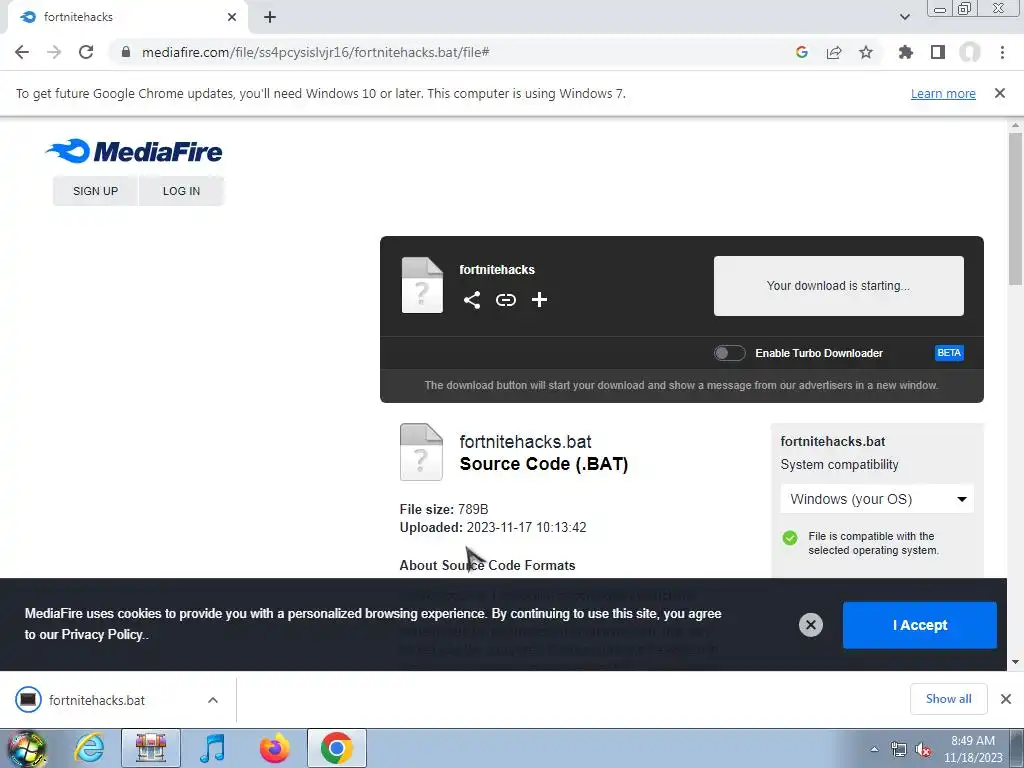
Task: Expand the fortnitehacks.bat download options chevron
Action: click(x=213, y=700)
